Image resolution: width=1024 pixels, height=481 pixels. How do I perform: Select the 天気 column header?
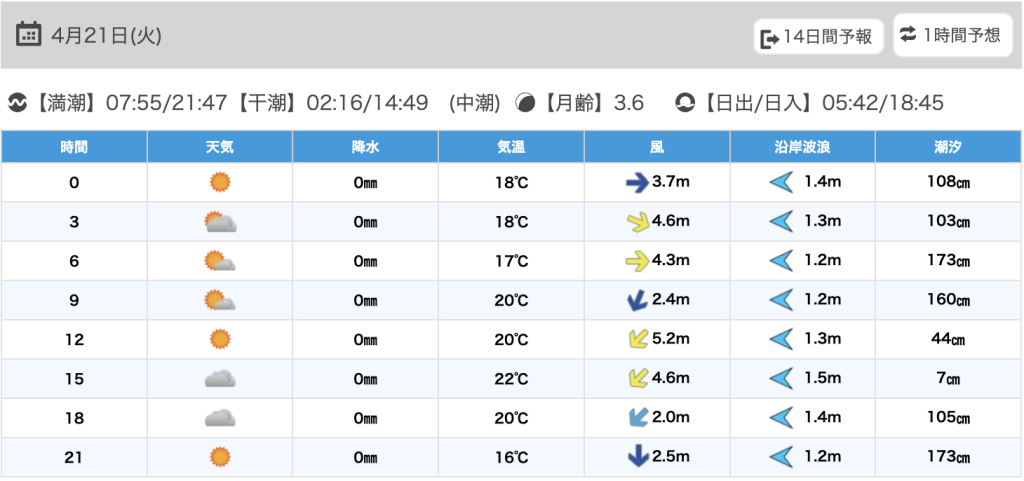220,147
